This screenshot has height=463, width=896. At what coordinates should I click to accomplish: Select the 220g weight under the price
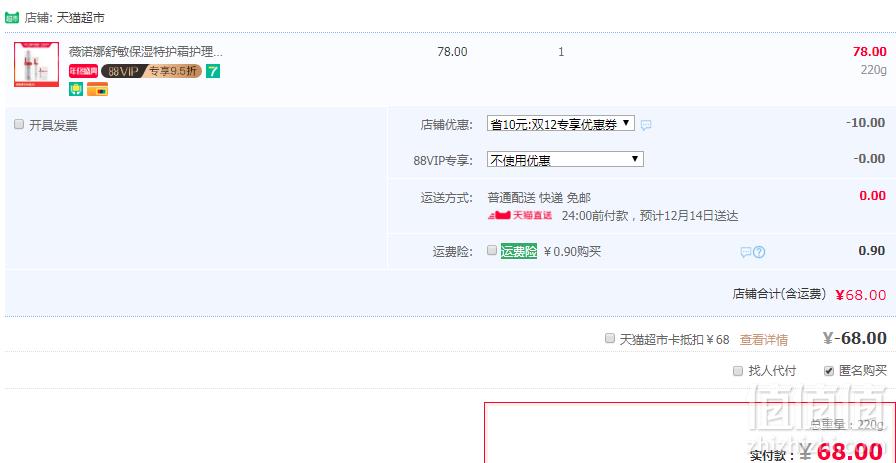click(874, 70)
